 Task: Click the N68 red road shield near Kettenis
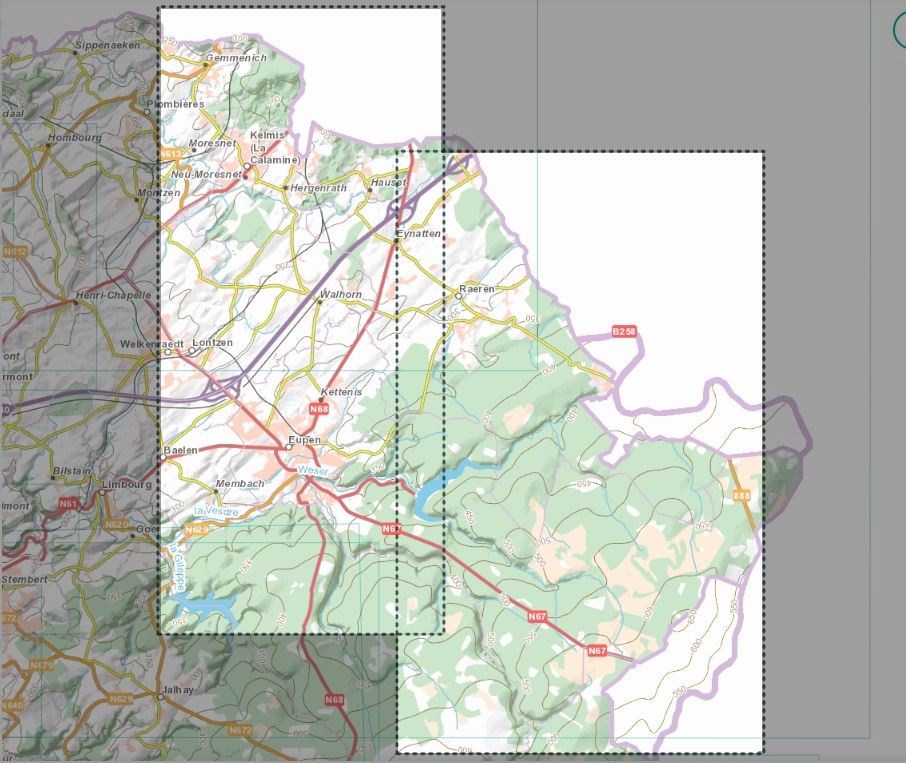[318, 409]
